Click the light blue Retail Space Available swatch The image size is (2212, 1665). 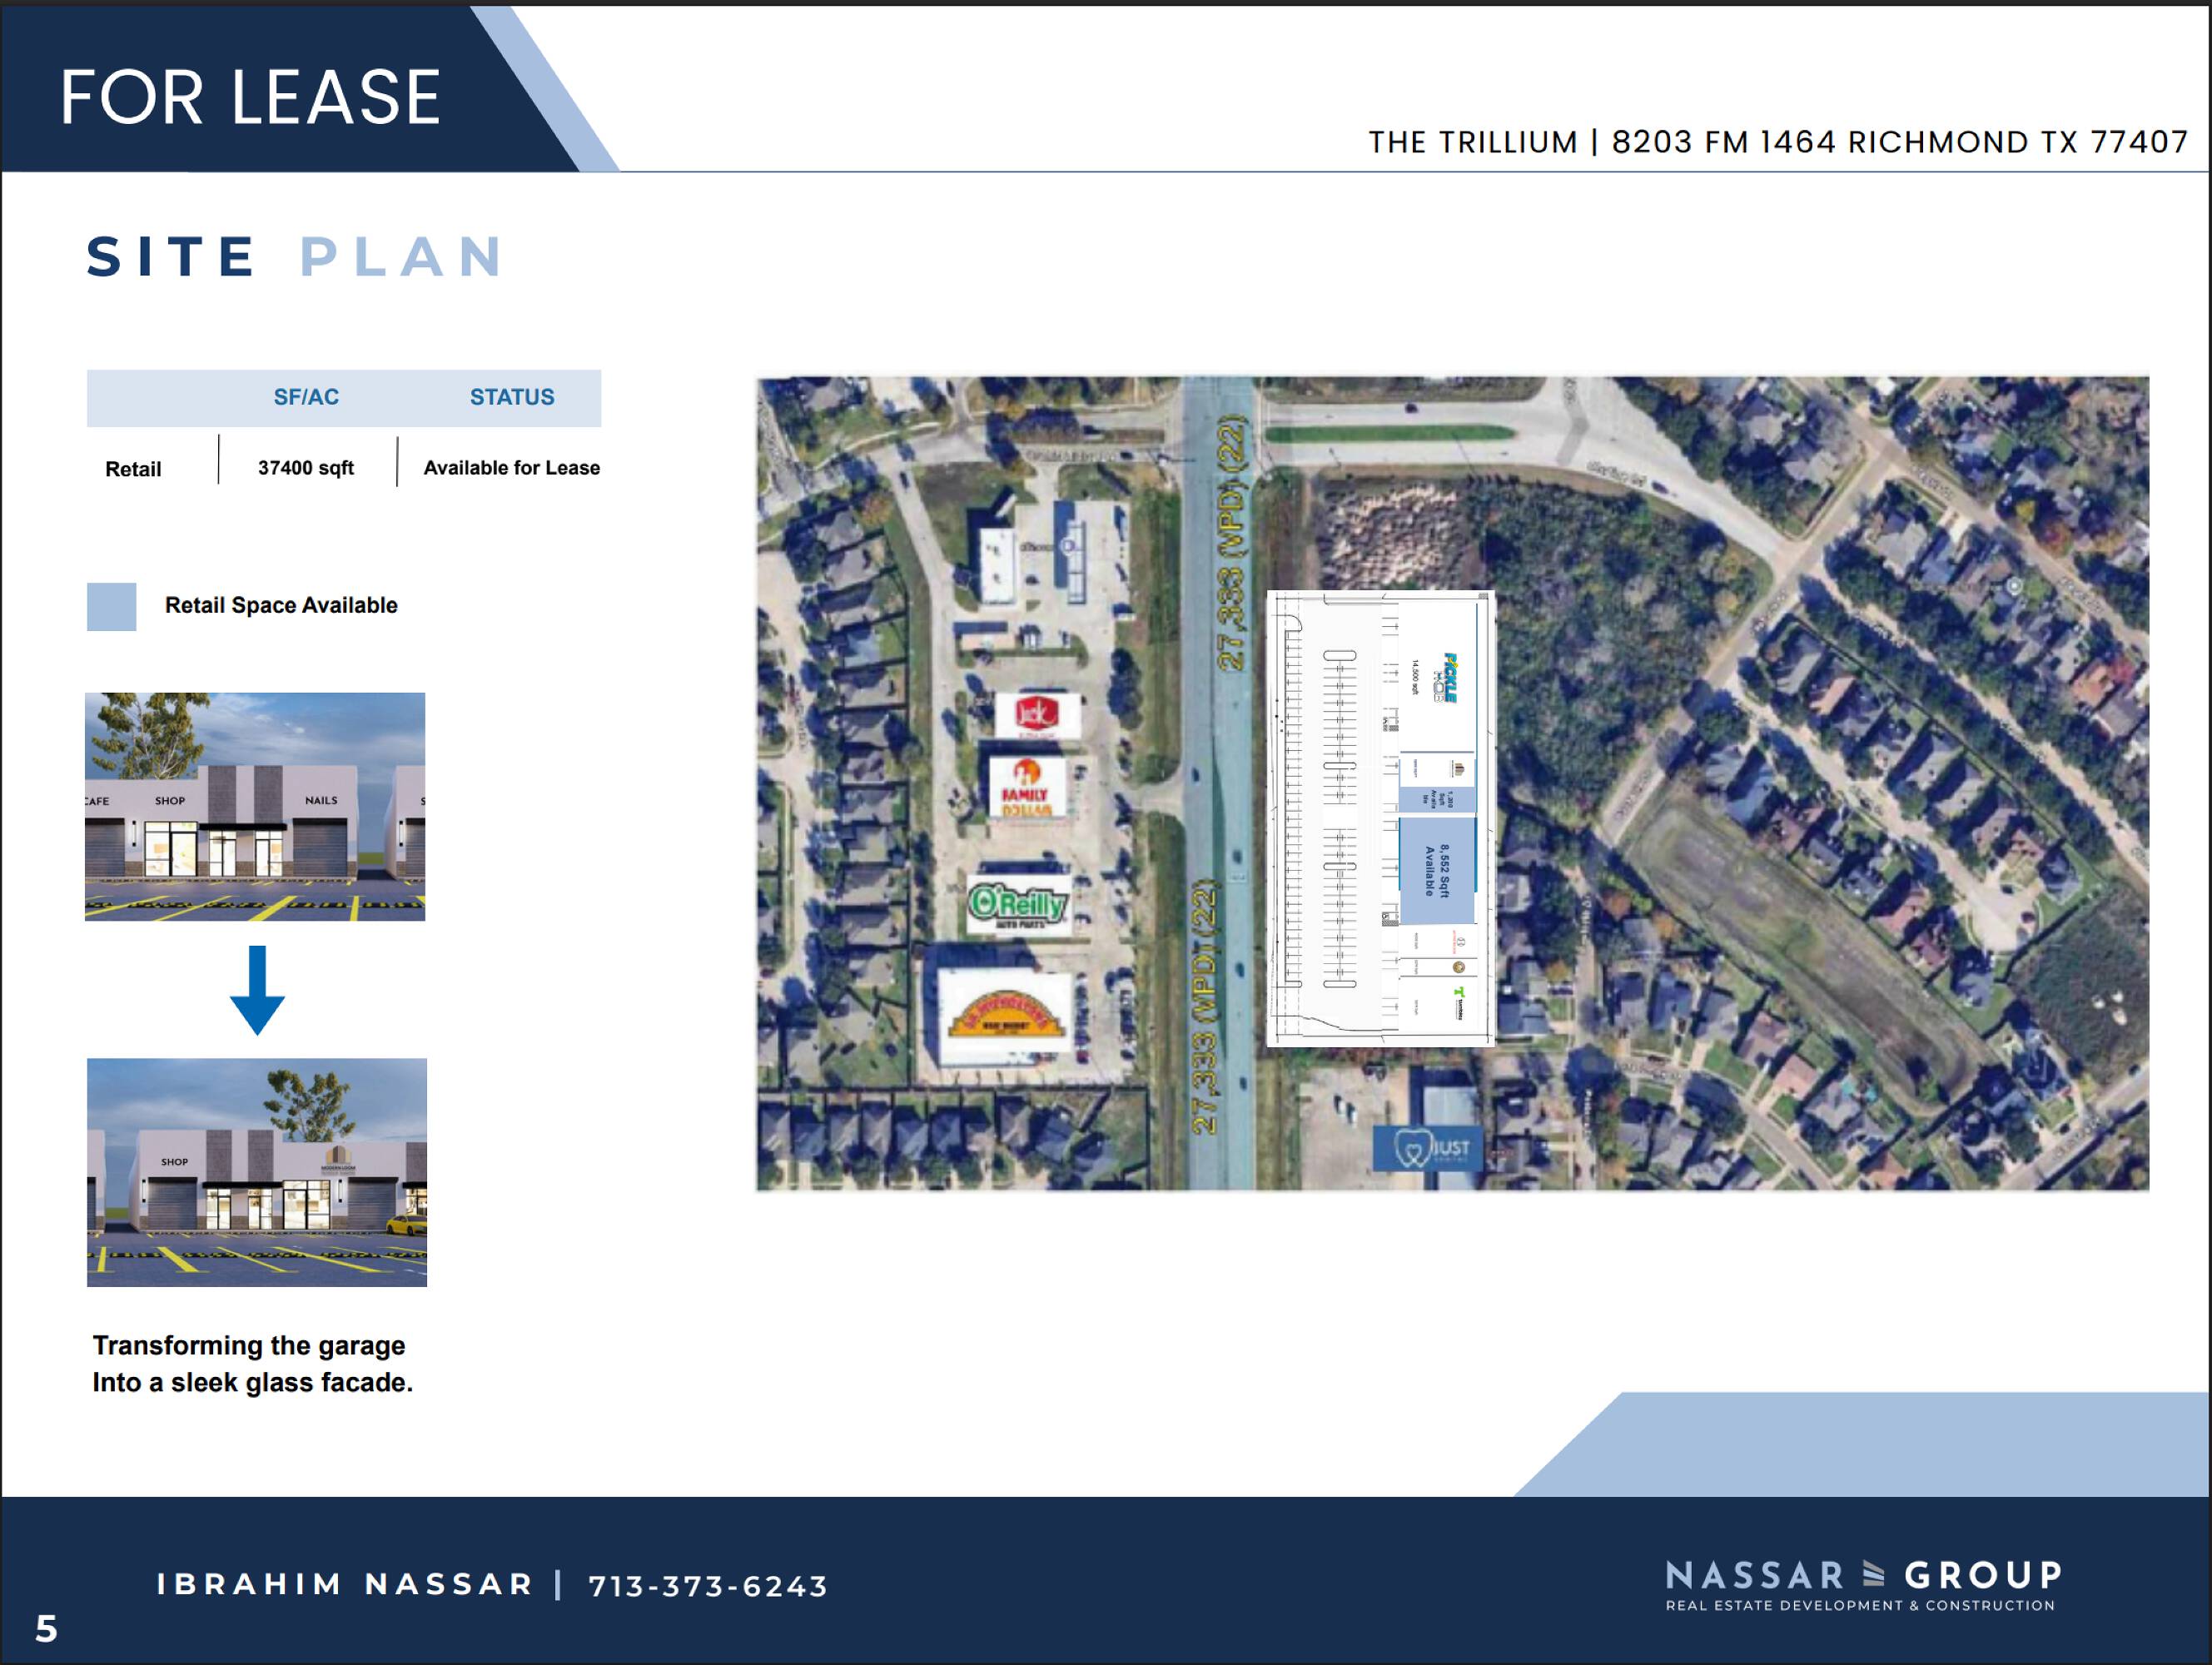coord(112,607)
